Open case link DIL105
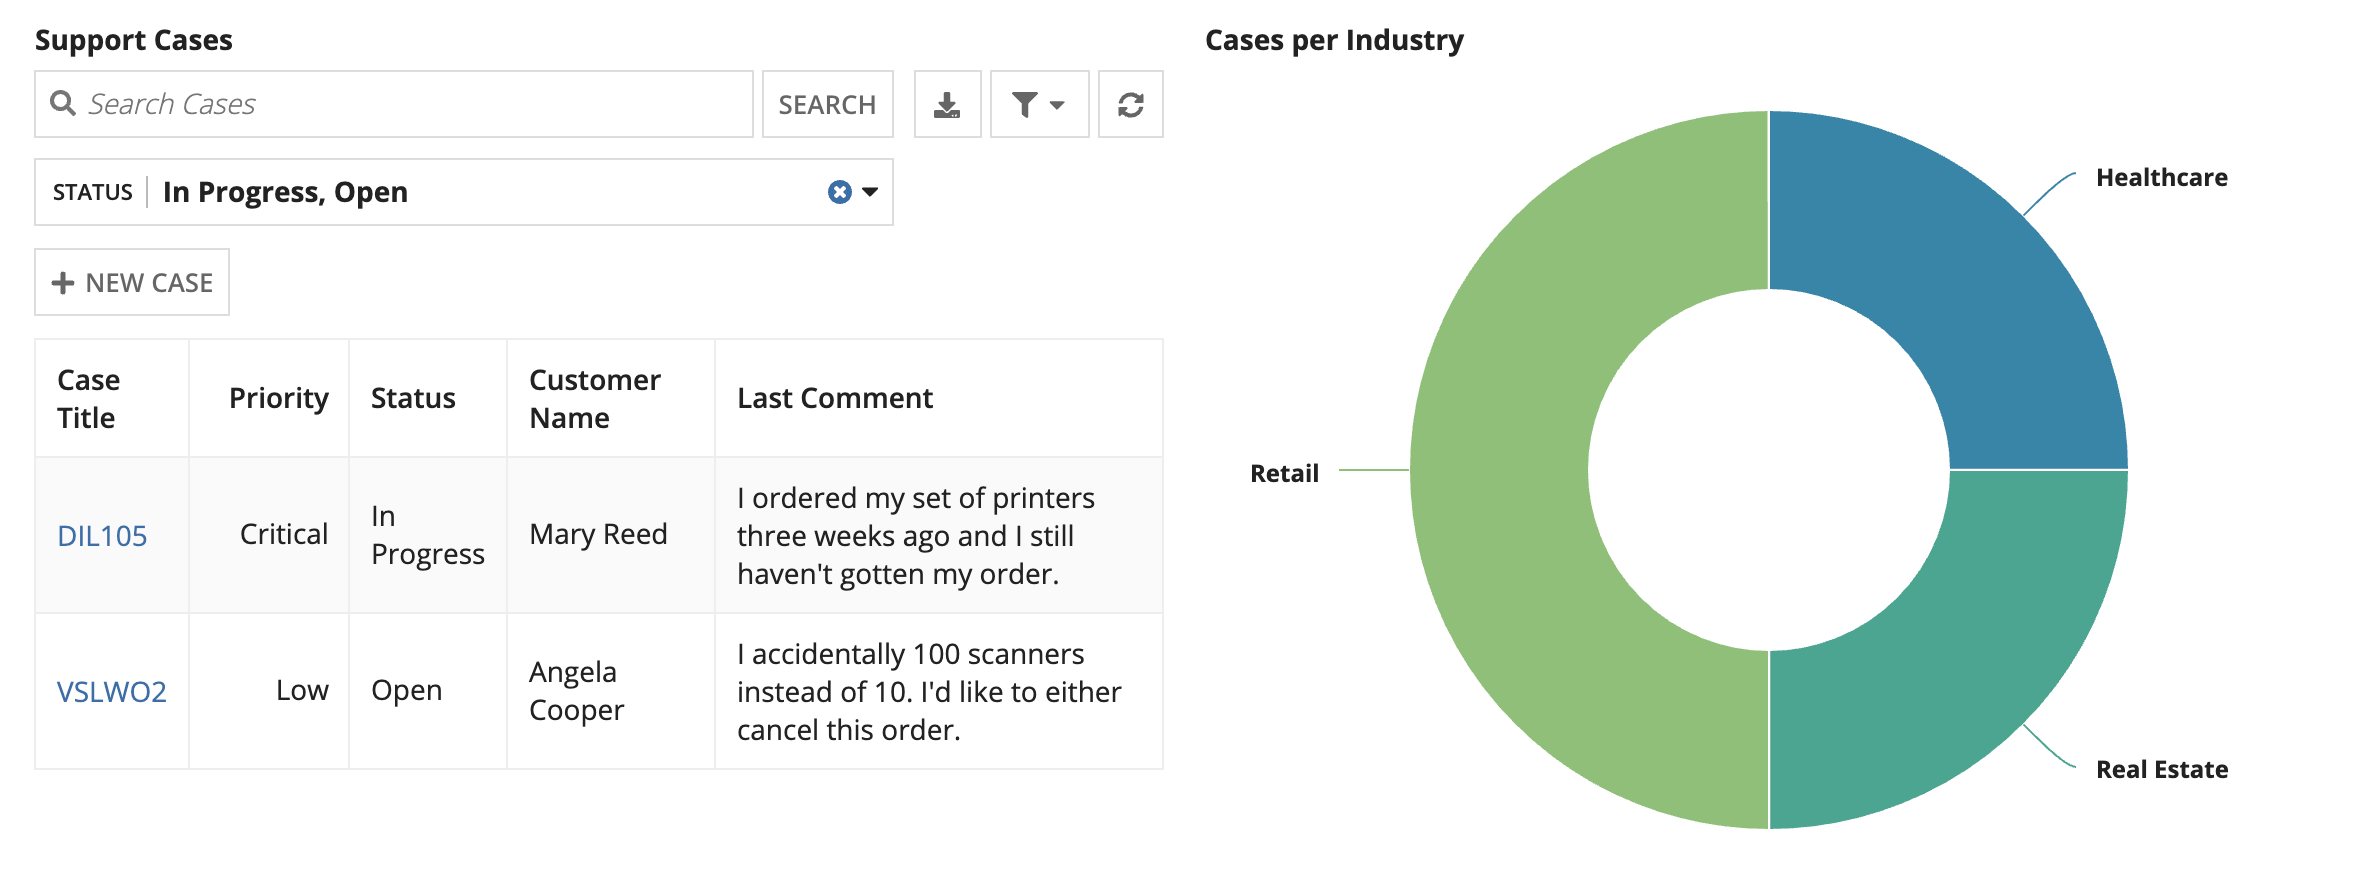Screen dimensions: 2354x870 click(x=102, y=536)
